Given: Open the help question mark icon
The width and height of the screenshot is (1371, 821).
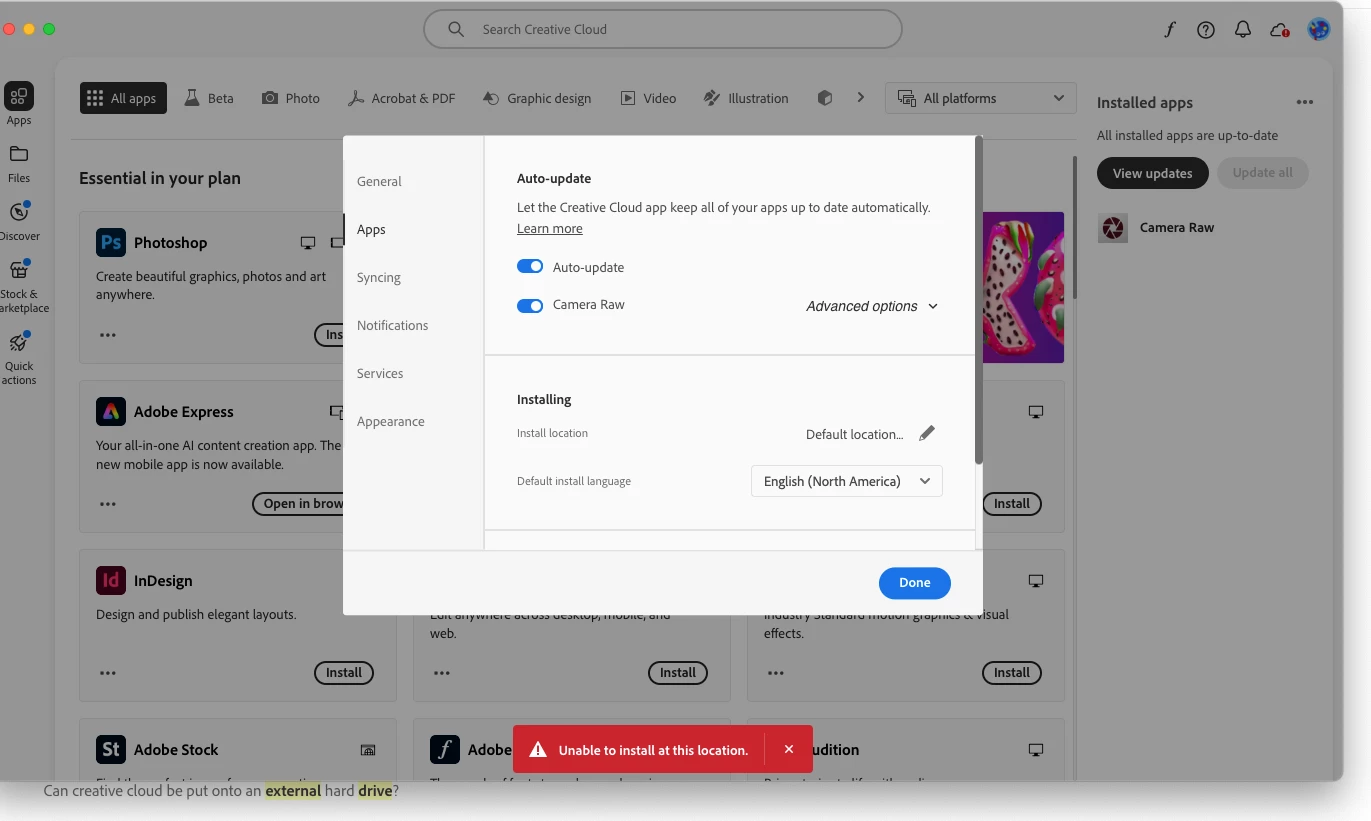Looking at the screenshot, I should [1206, 30].
